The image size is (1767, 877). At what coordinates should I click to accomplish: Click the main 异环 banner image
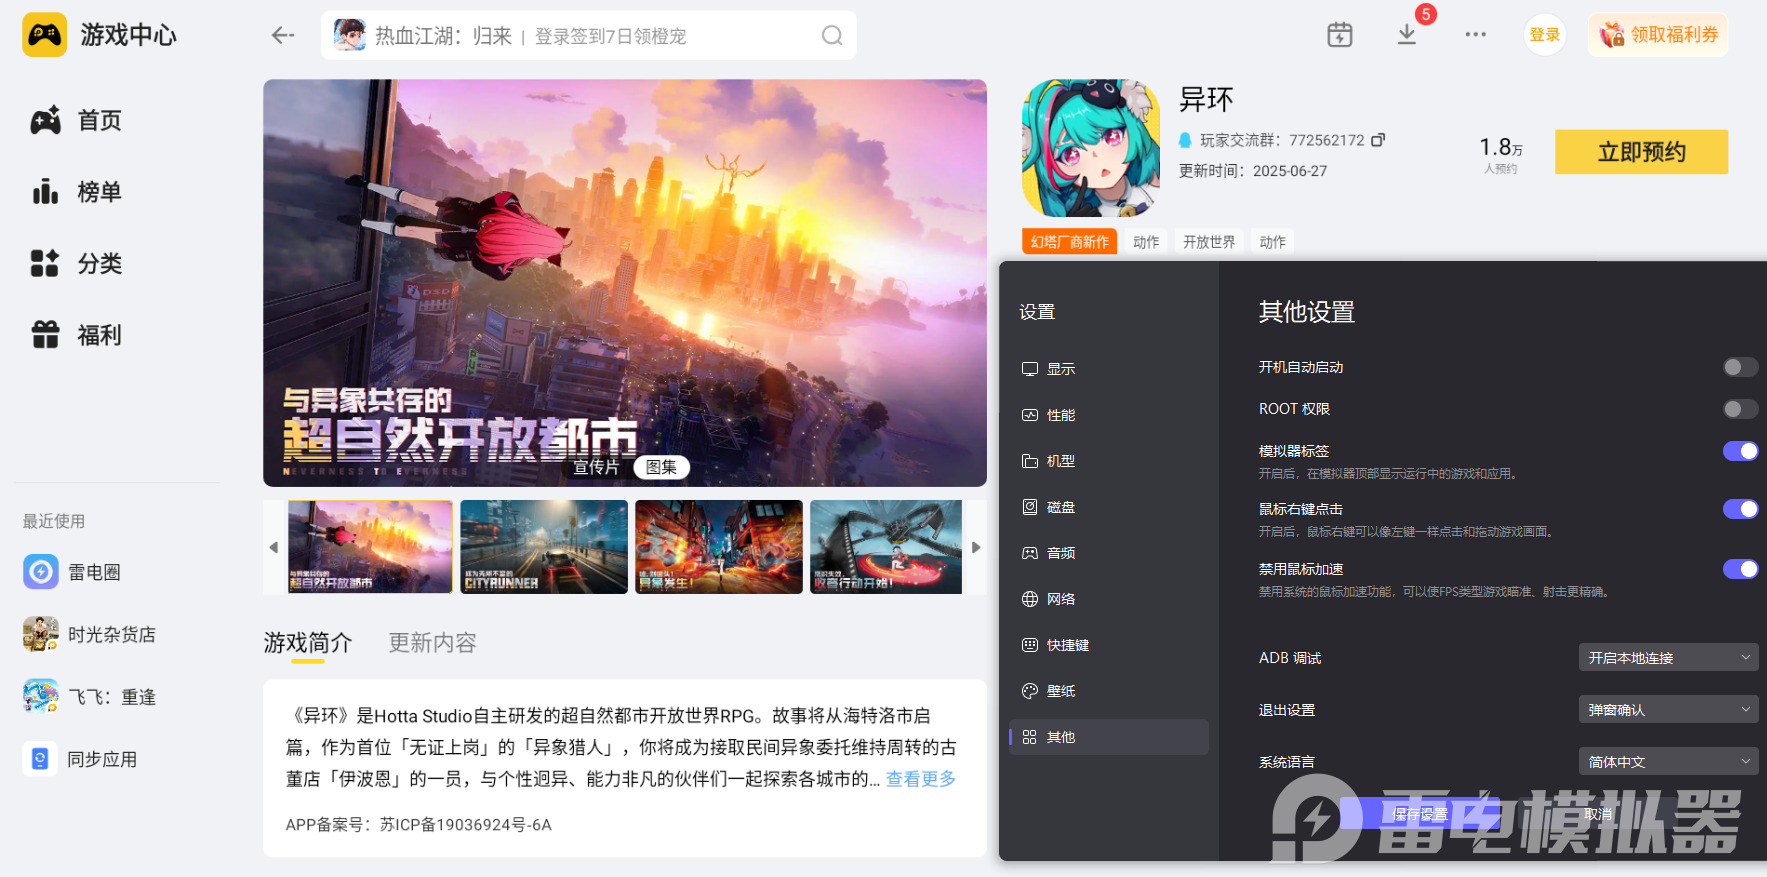pos(625,283)
